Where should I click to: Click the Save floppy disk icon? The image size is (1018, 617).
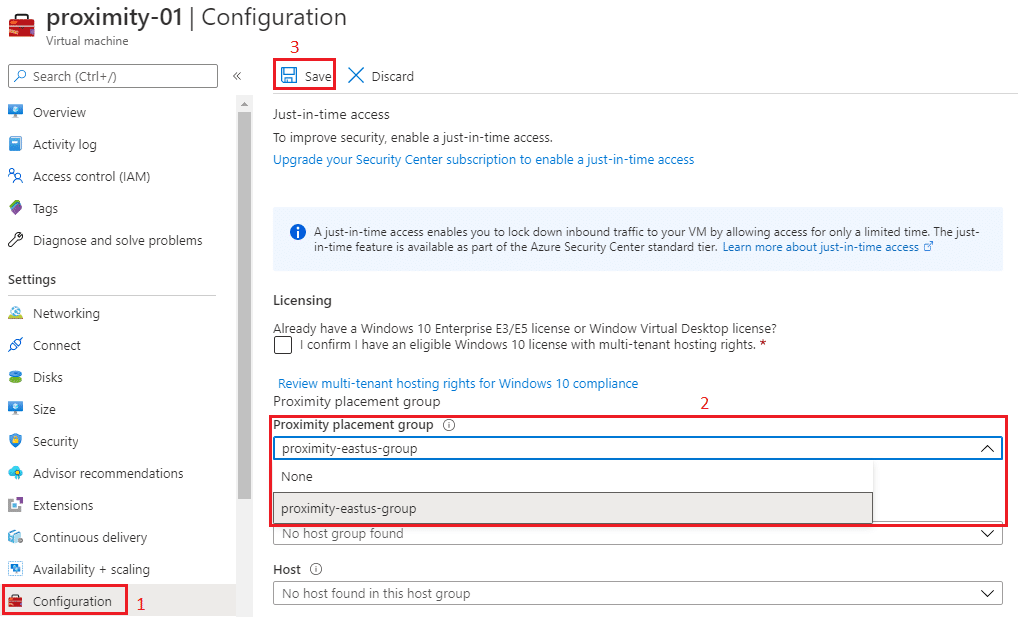(289, 75)
